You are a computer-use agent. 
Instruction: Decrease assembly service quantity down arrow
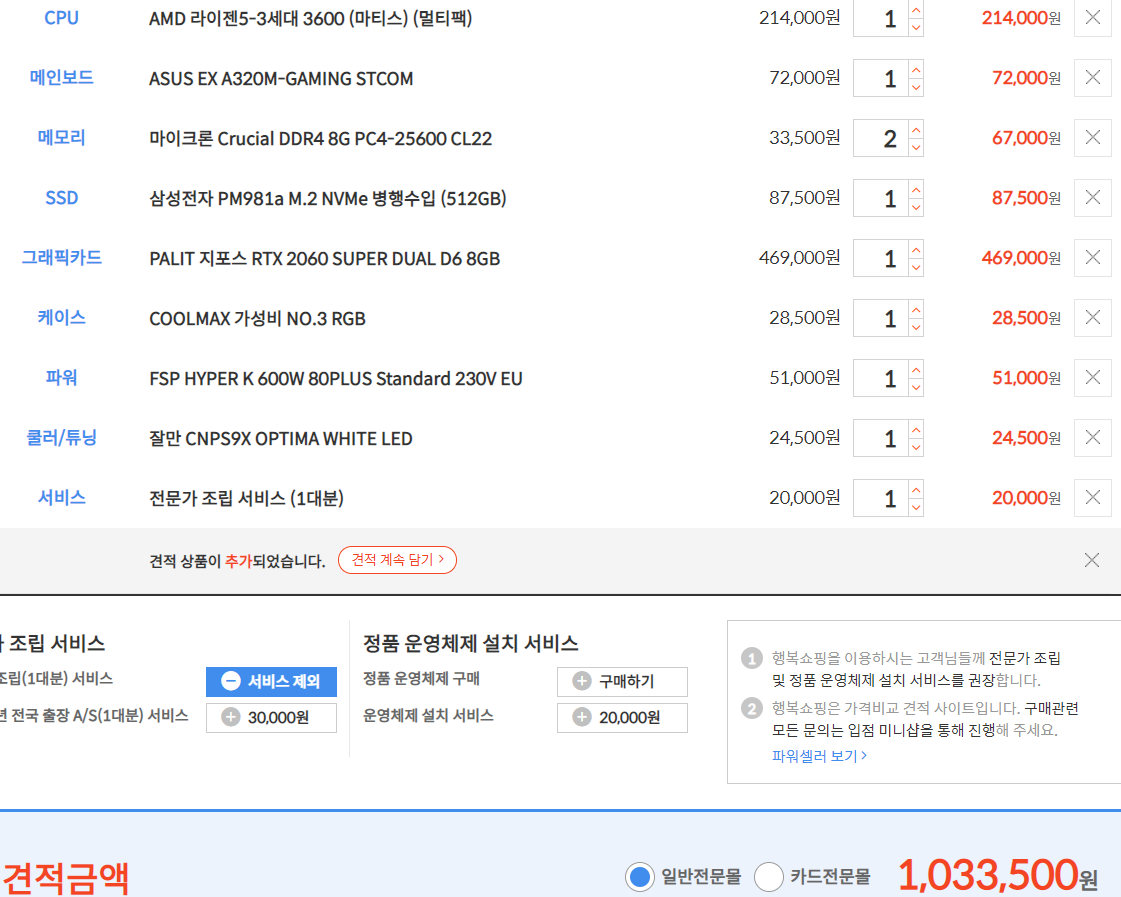point(916,507)
